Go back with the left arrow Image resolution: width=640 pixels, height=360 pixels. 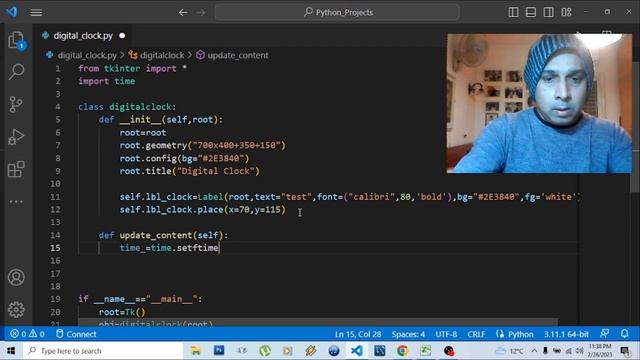tap(183, 13)
